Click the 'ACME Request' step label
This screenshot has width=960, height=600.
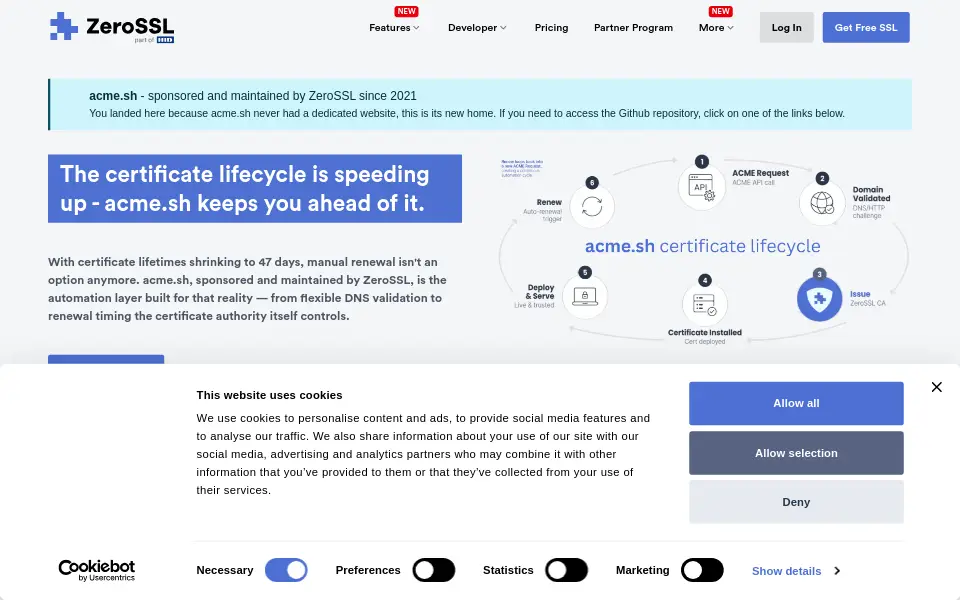pyautogui.click(x=760, y=173)
